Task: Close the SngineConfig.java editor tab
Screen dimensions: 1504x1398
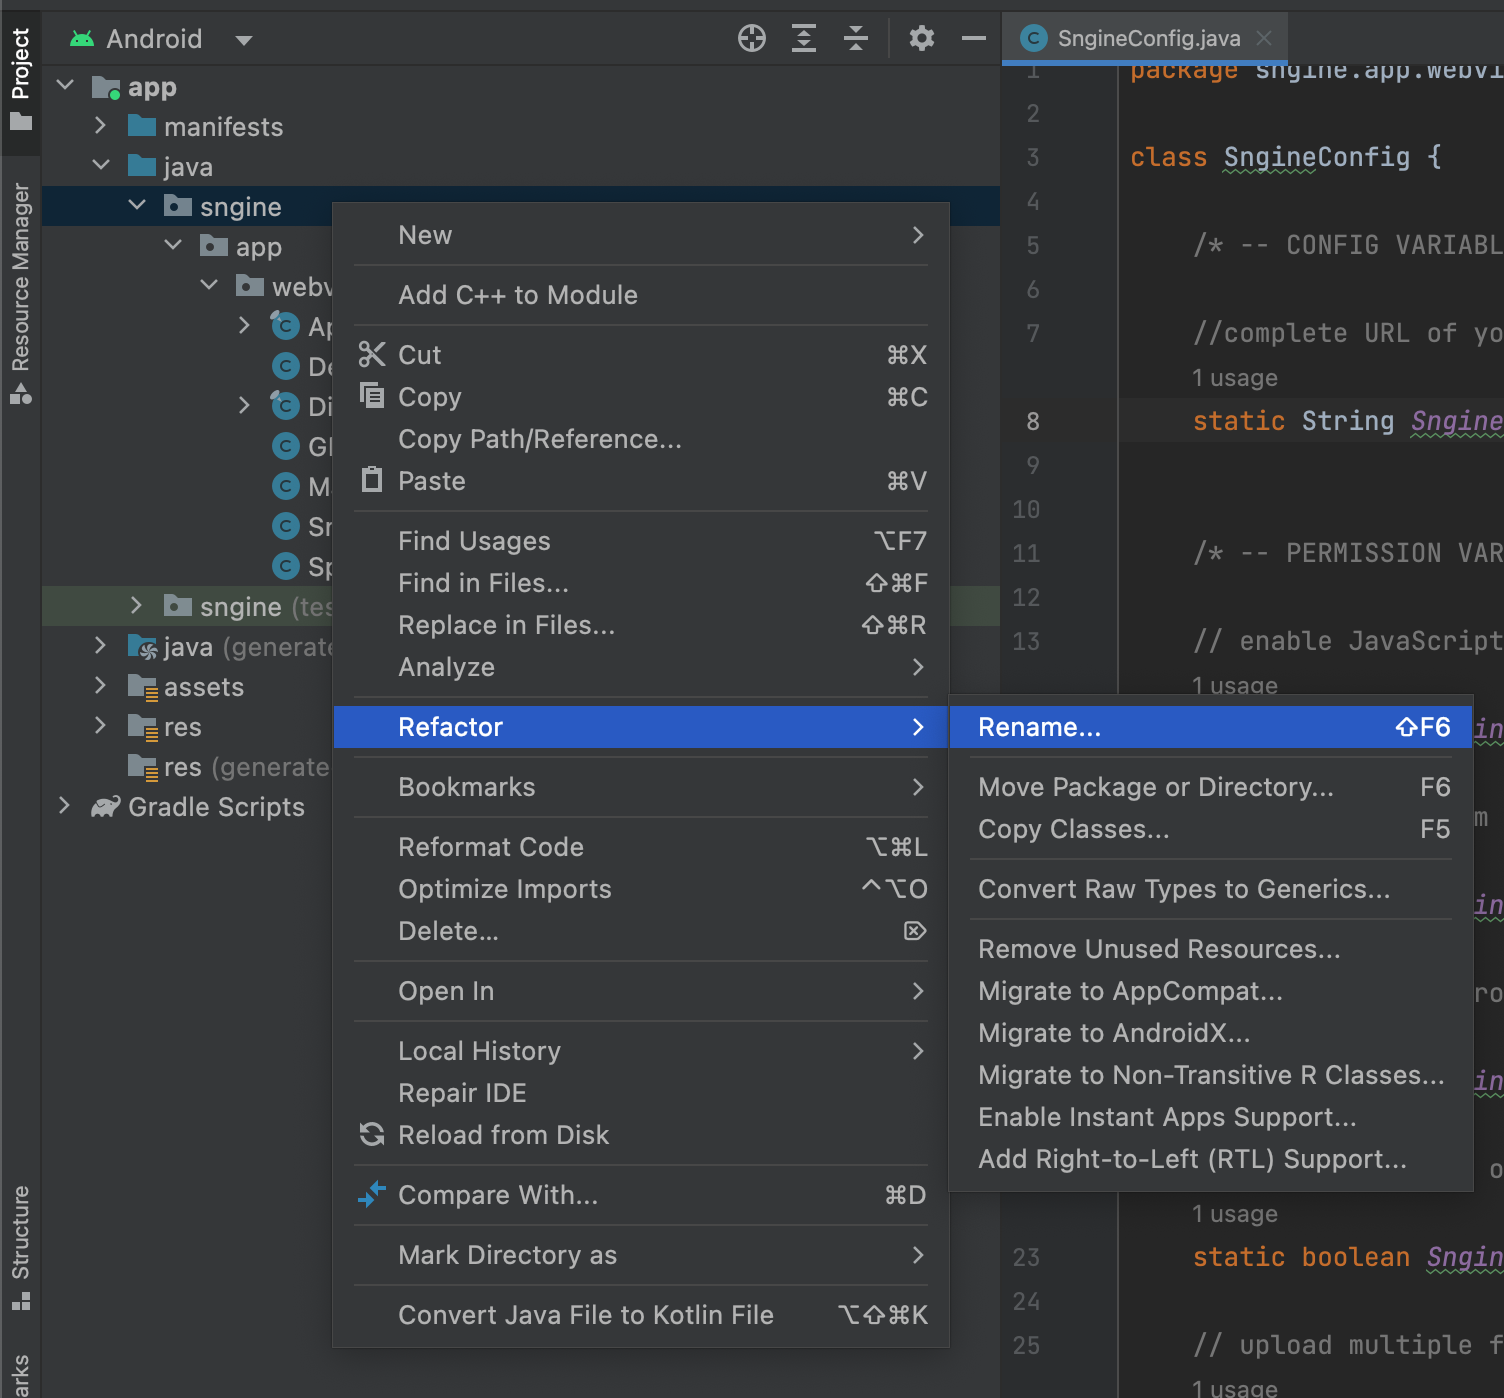Action: point(1264,38)
